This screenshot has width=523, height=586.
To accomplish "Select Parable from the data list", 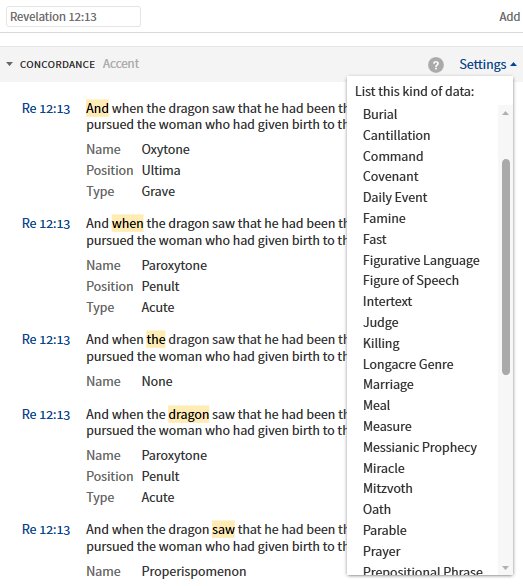I will click(385, 530).
